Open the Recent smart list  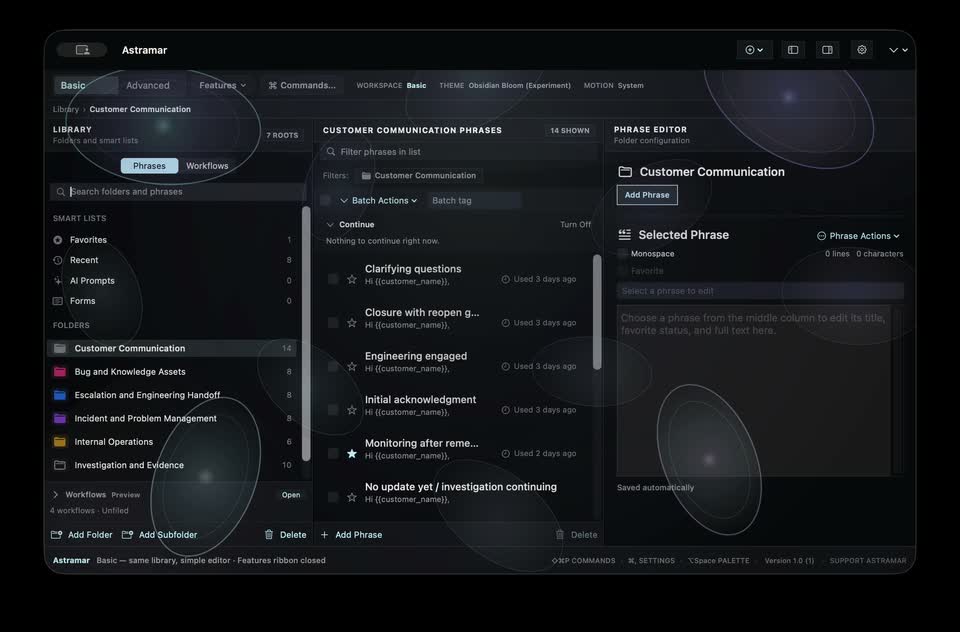[172, 260]
